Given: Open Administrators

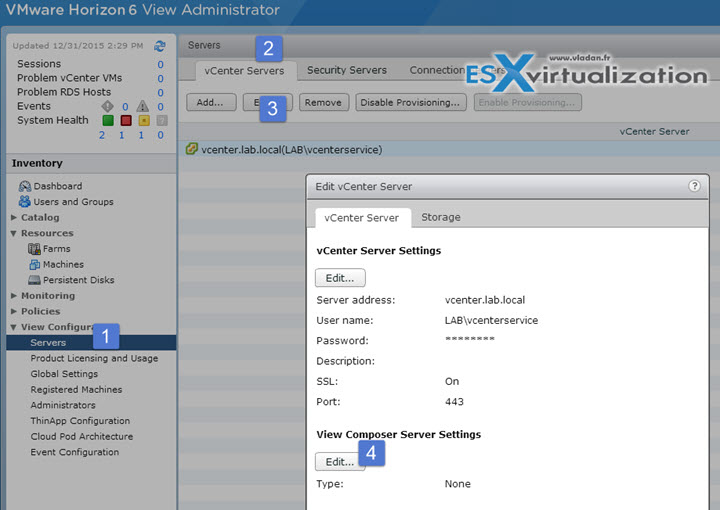Looking at the screenshot, I should pyautogui.click(x=63, y=405).
